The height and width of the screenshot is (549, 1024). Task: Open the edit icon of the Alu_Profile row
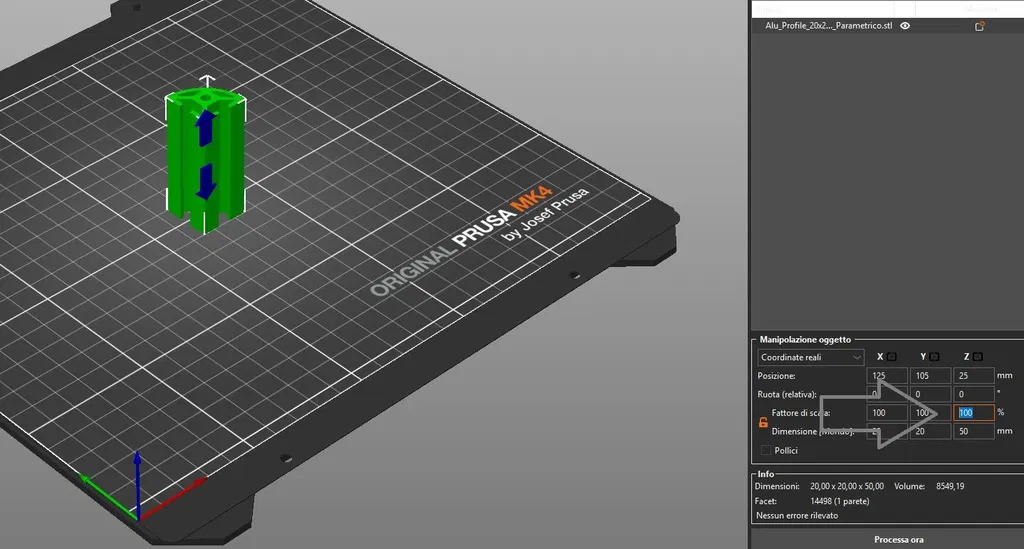(980, 26)
